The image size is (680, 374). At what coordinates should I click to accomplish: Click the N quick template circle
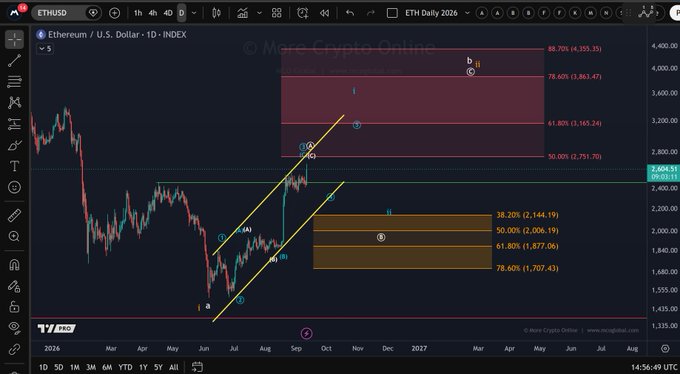[606, 13]
